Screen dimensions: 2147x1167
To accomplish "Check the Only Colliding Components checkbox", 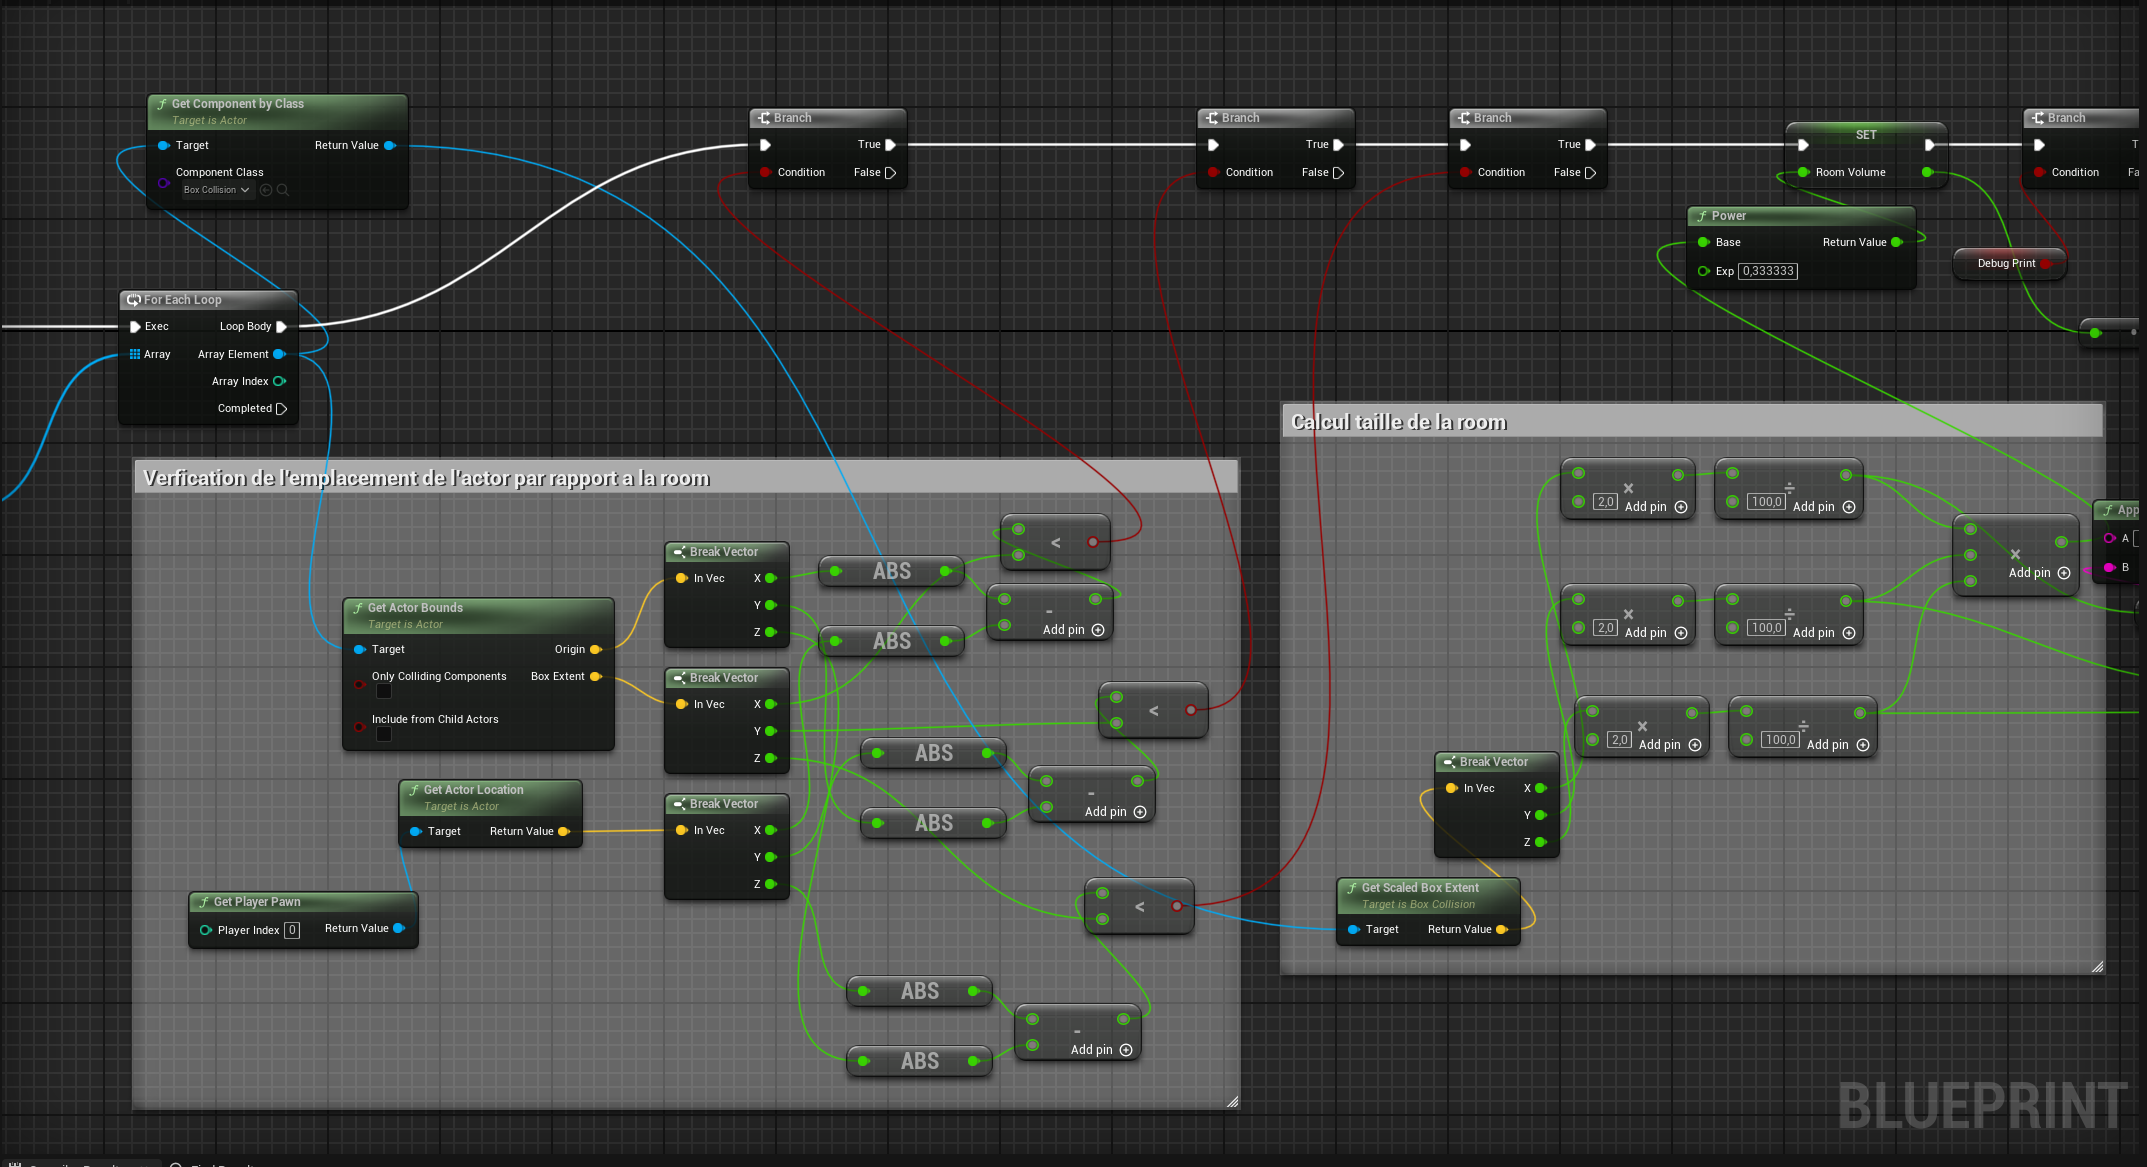I will click(383, 692).
